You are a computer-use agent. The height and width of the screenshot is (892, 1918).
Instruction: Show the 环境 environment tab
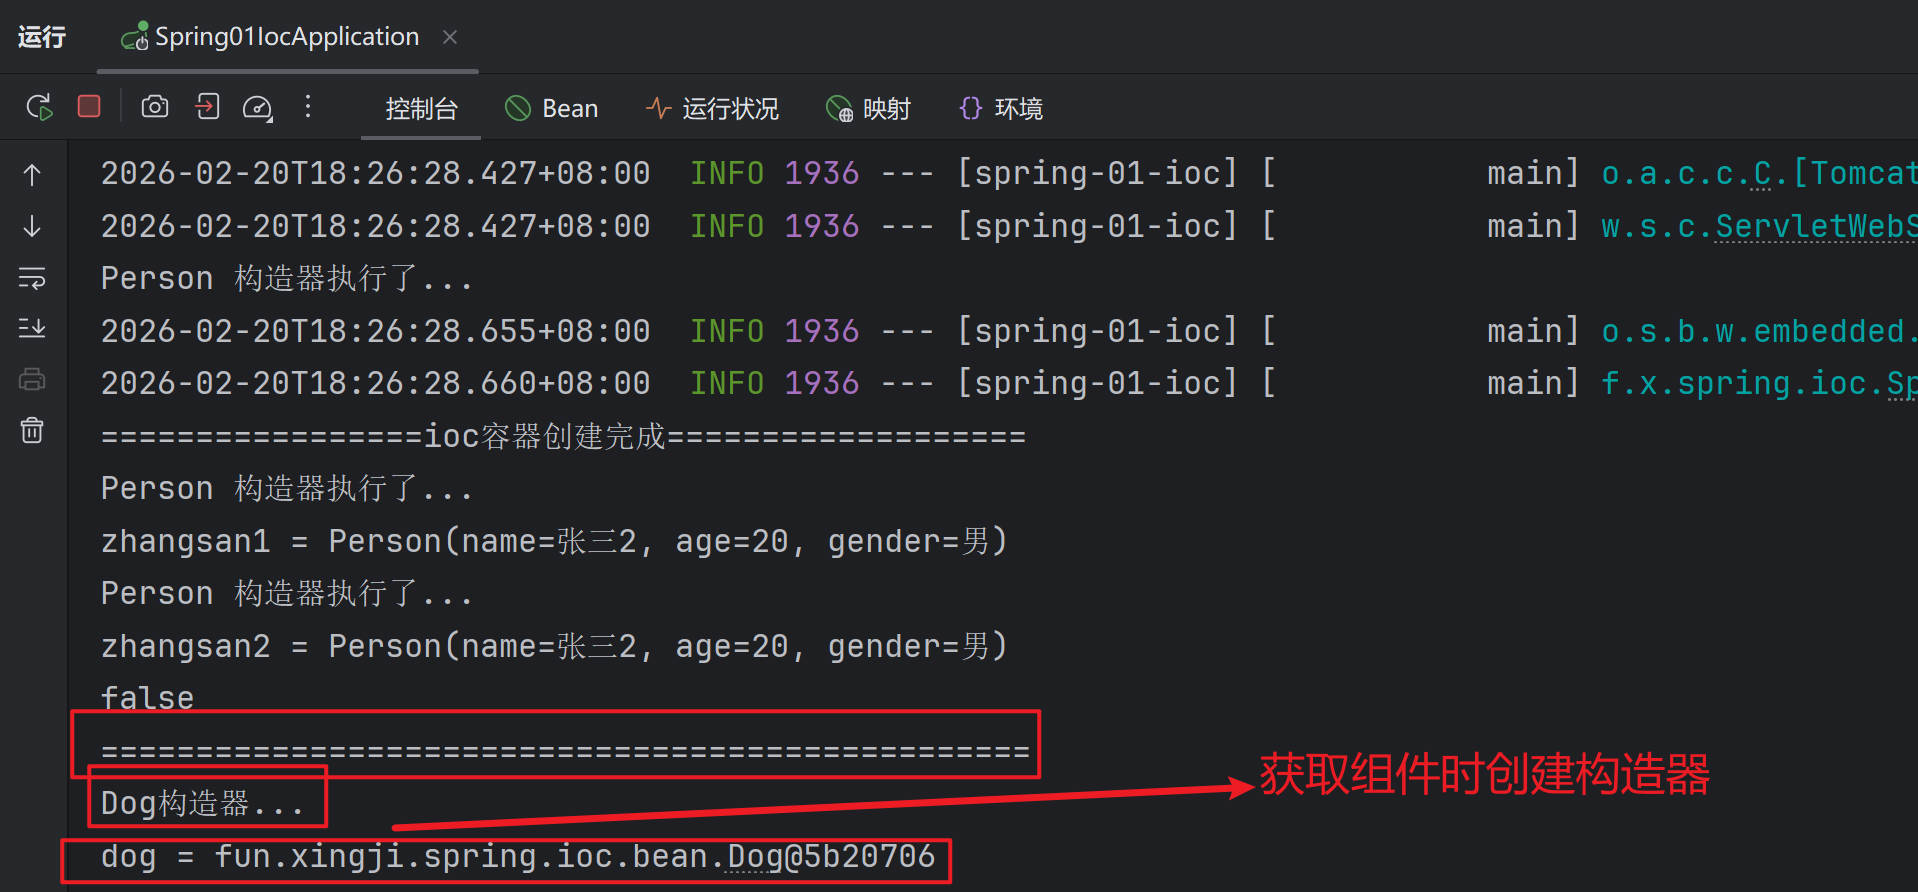[x=1001, y=109]
